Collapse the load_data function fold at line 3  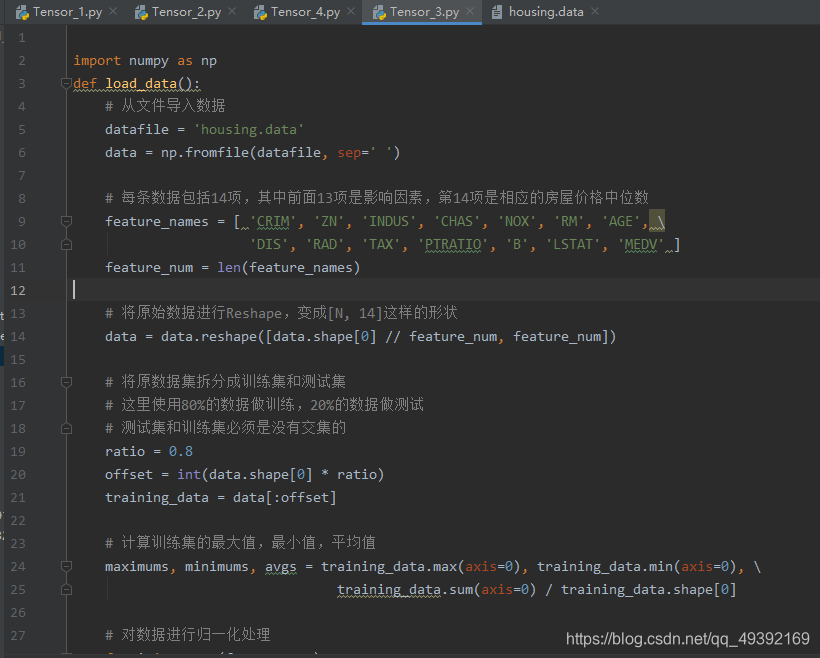click(x=66, y=83)
